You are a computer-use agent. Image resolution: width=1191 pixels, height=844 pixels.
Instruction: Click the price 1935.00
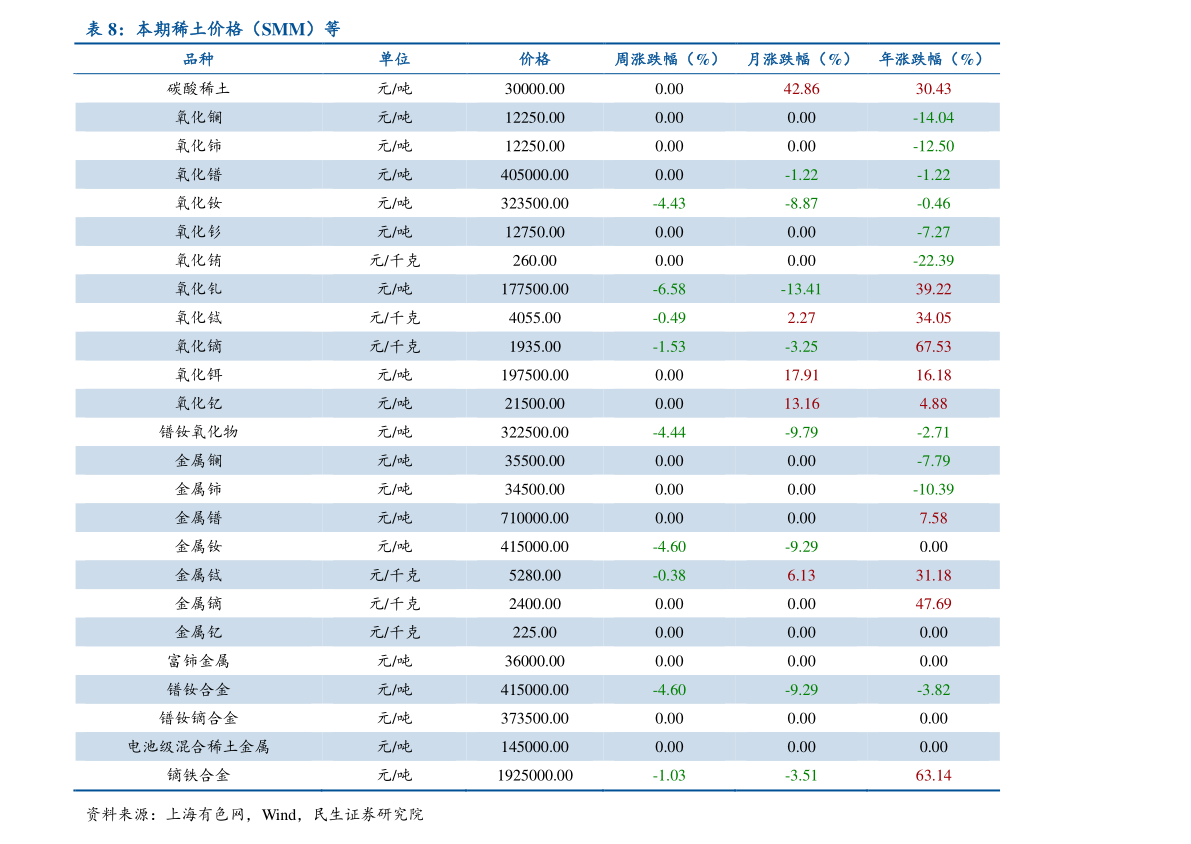click(x=535, y=347)
